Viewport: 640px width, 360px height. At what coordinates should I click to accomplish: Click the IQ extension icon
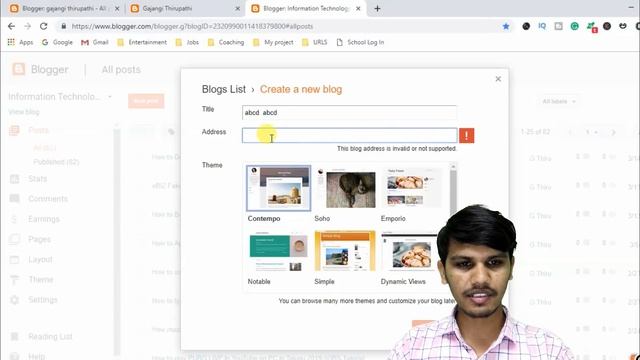tap(542, 26)
